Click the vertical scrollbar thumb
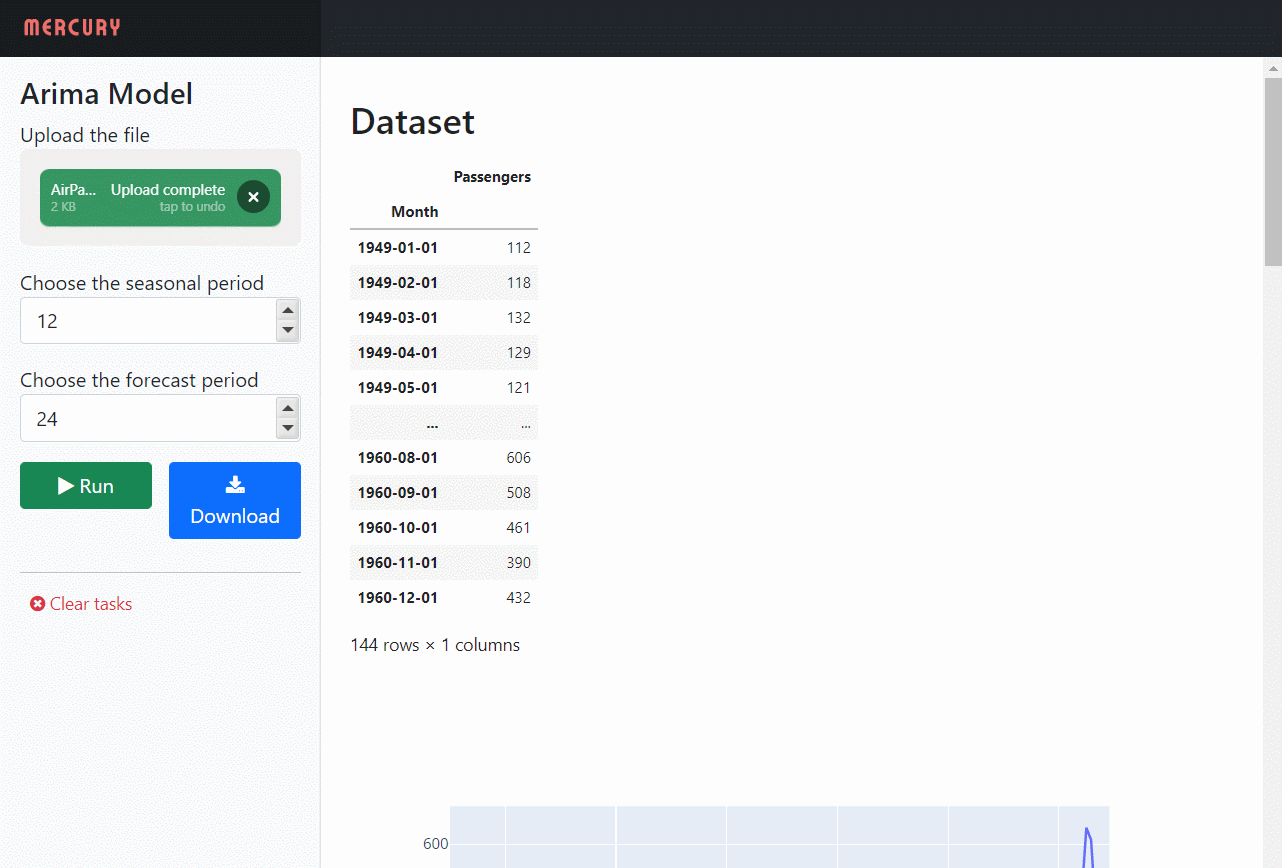This screenshot has width=1282, height=868. (x=1273, y=170)
